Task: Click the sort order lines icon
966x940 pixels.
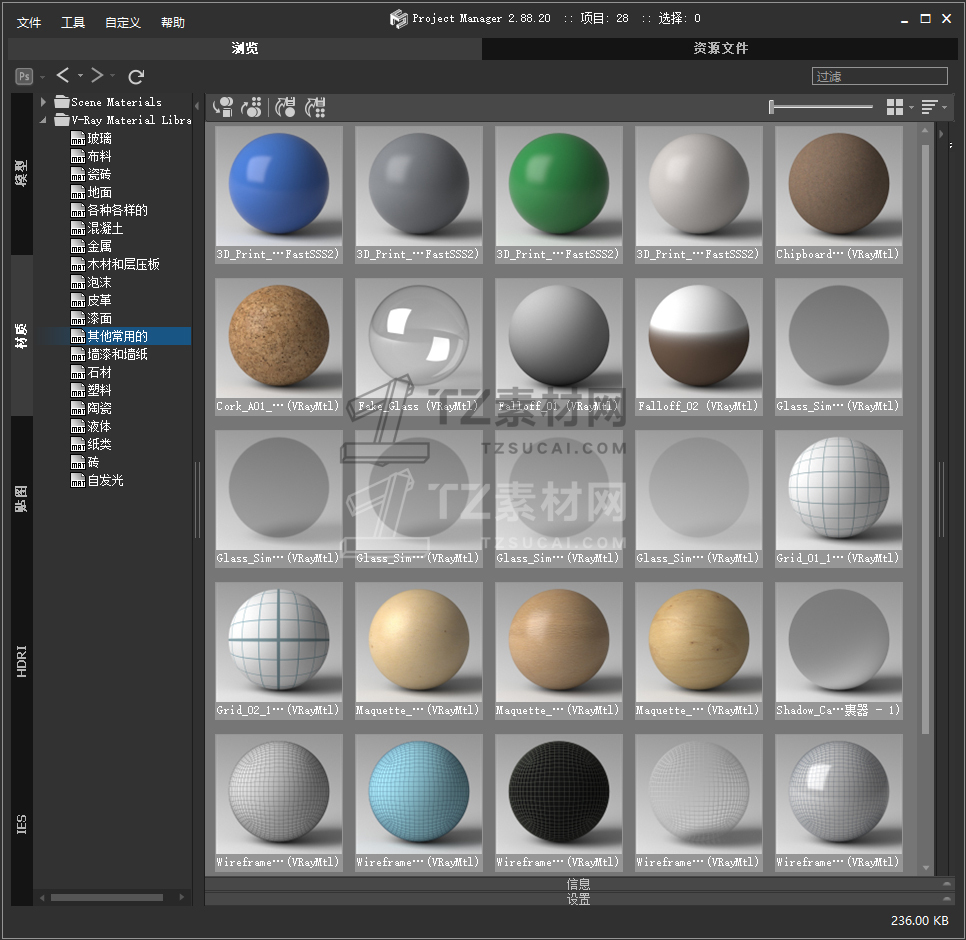Action: pos(929,107)
